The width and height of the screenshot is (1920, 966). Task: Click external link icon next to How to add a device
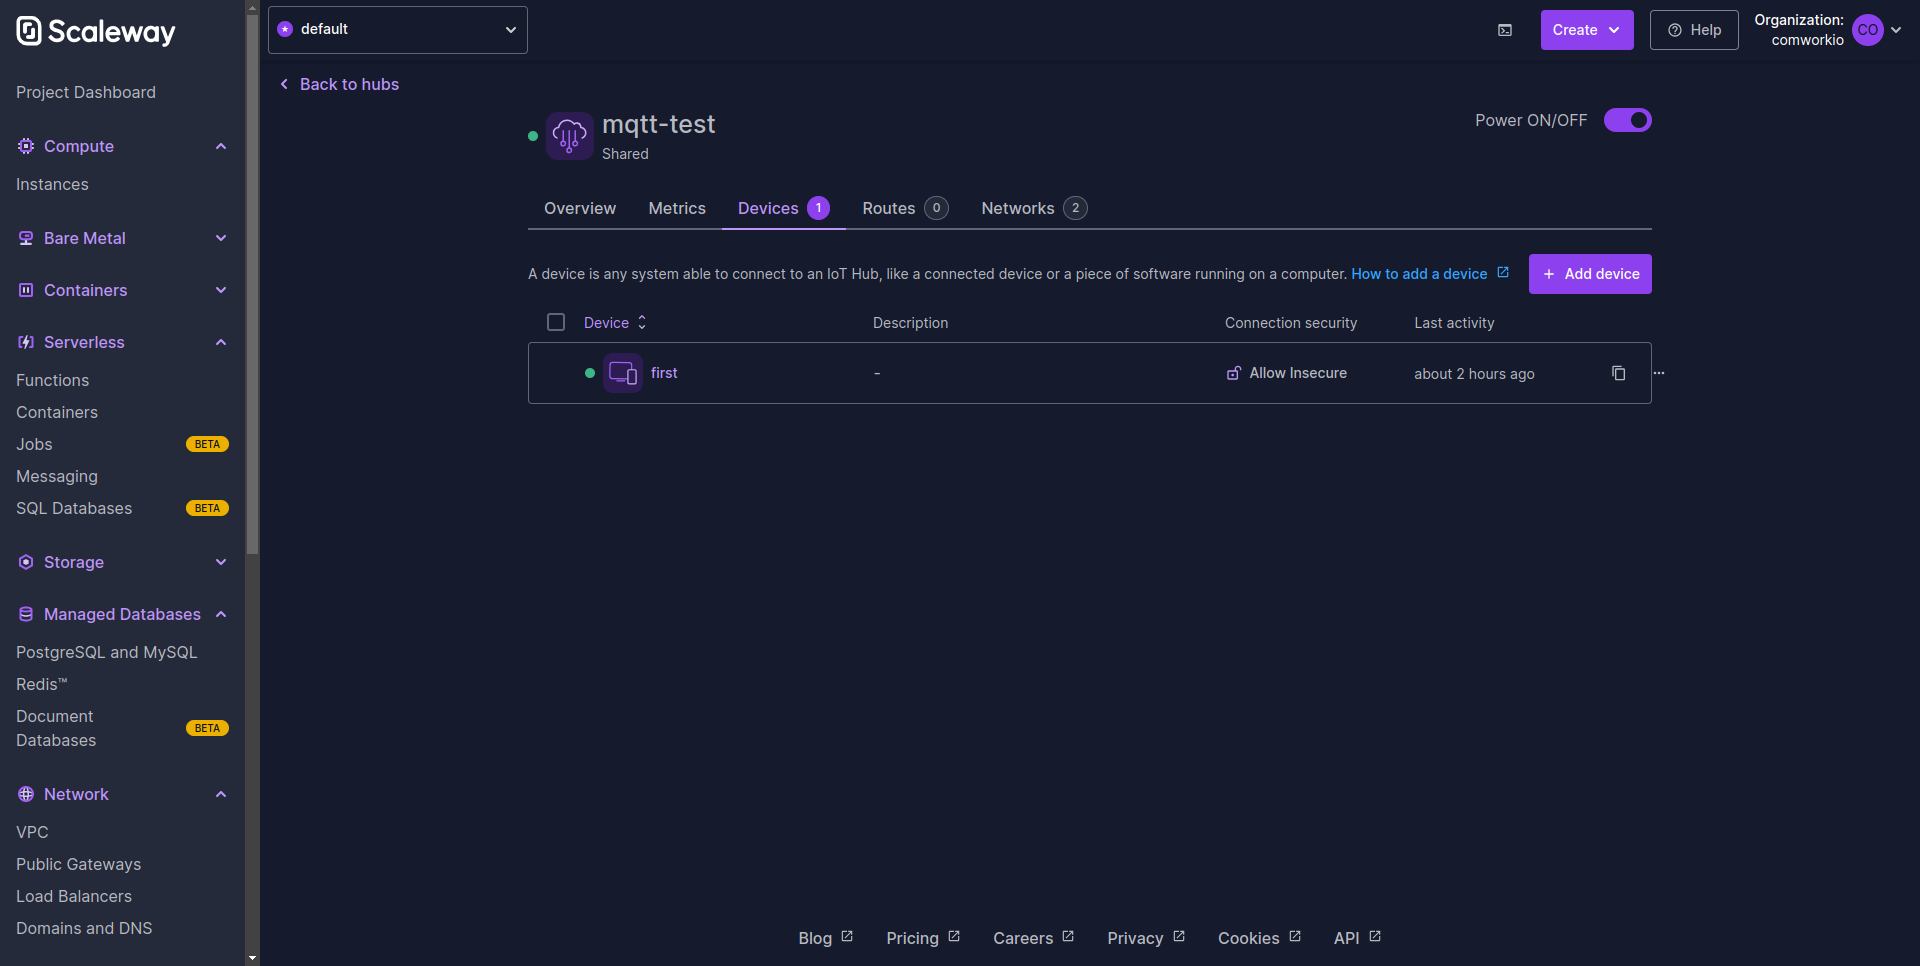coord(1503,272)
